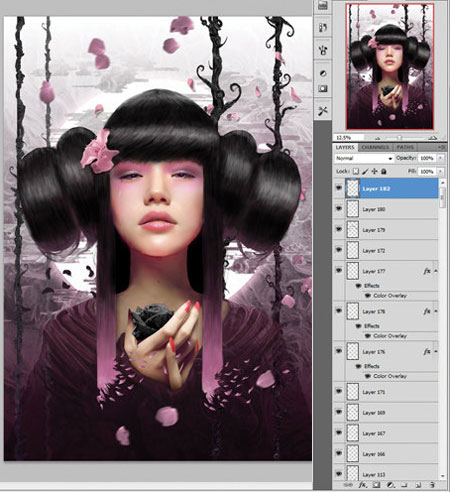This screenshot has height=492, width=450.
Task: Add a layer style via bottom fx icon
Action: pos(363,485)
